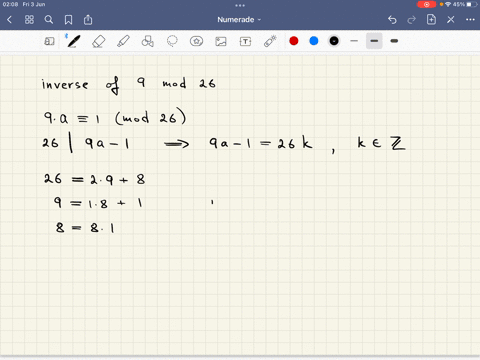Open the page thumbnails grid view
The image size is (480, 360).
tap(29, 20)
